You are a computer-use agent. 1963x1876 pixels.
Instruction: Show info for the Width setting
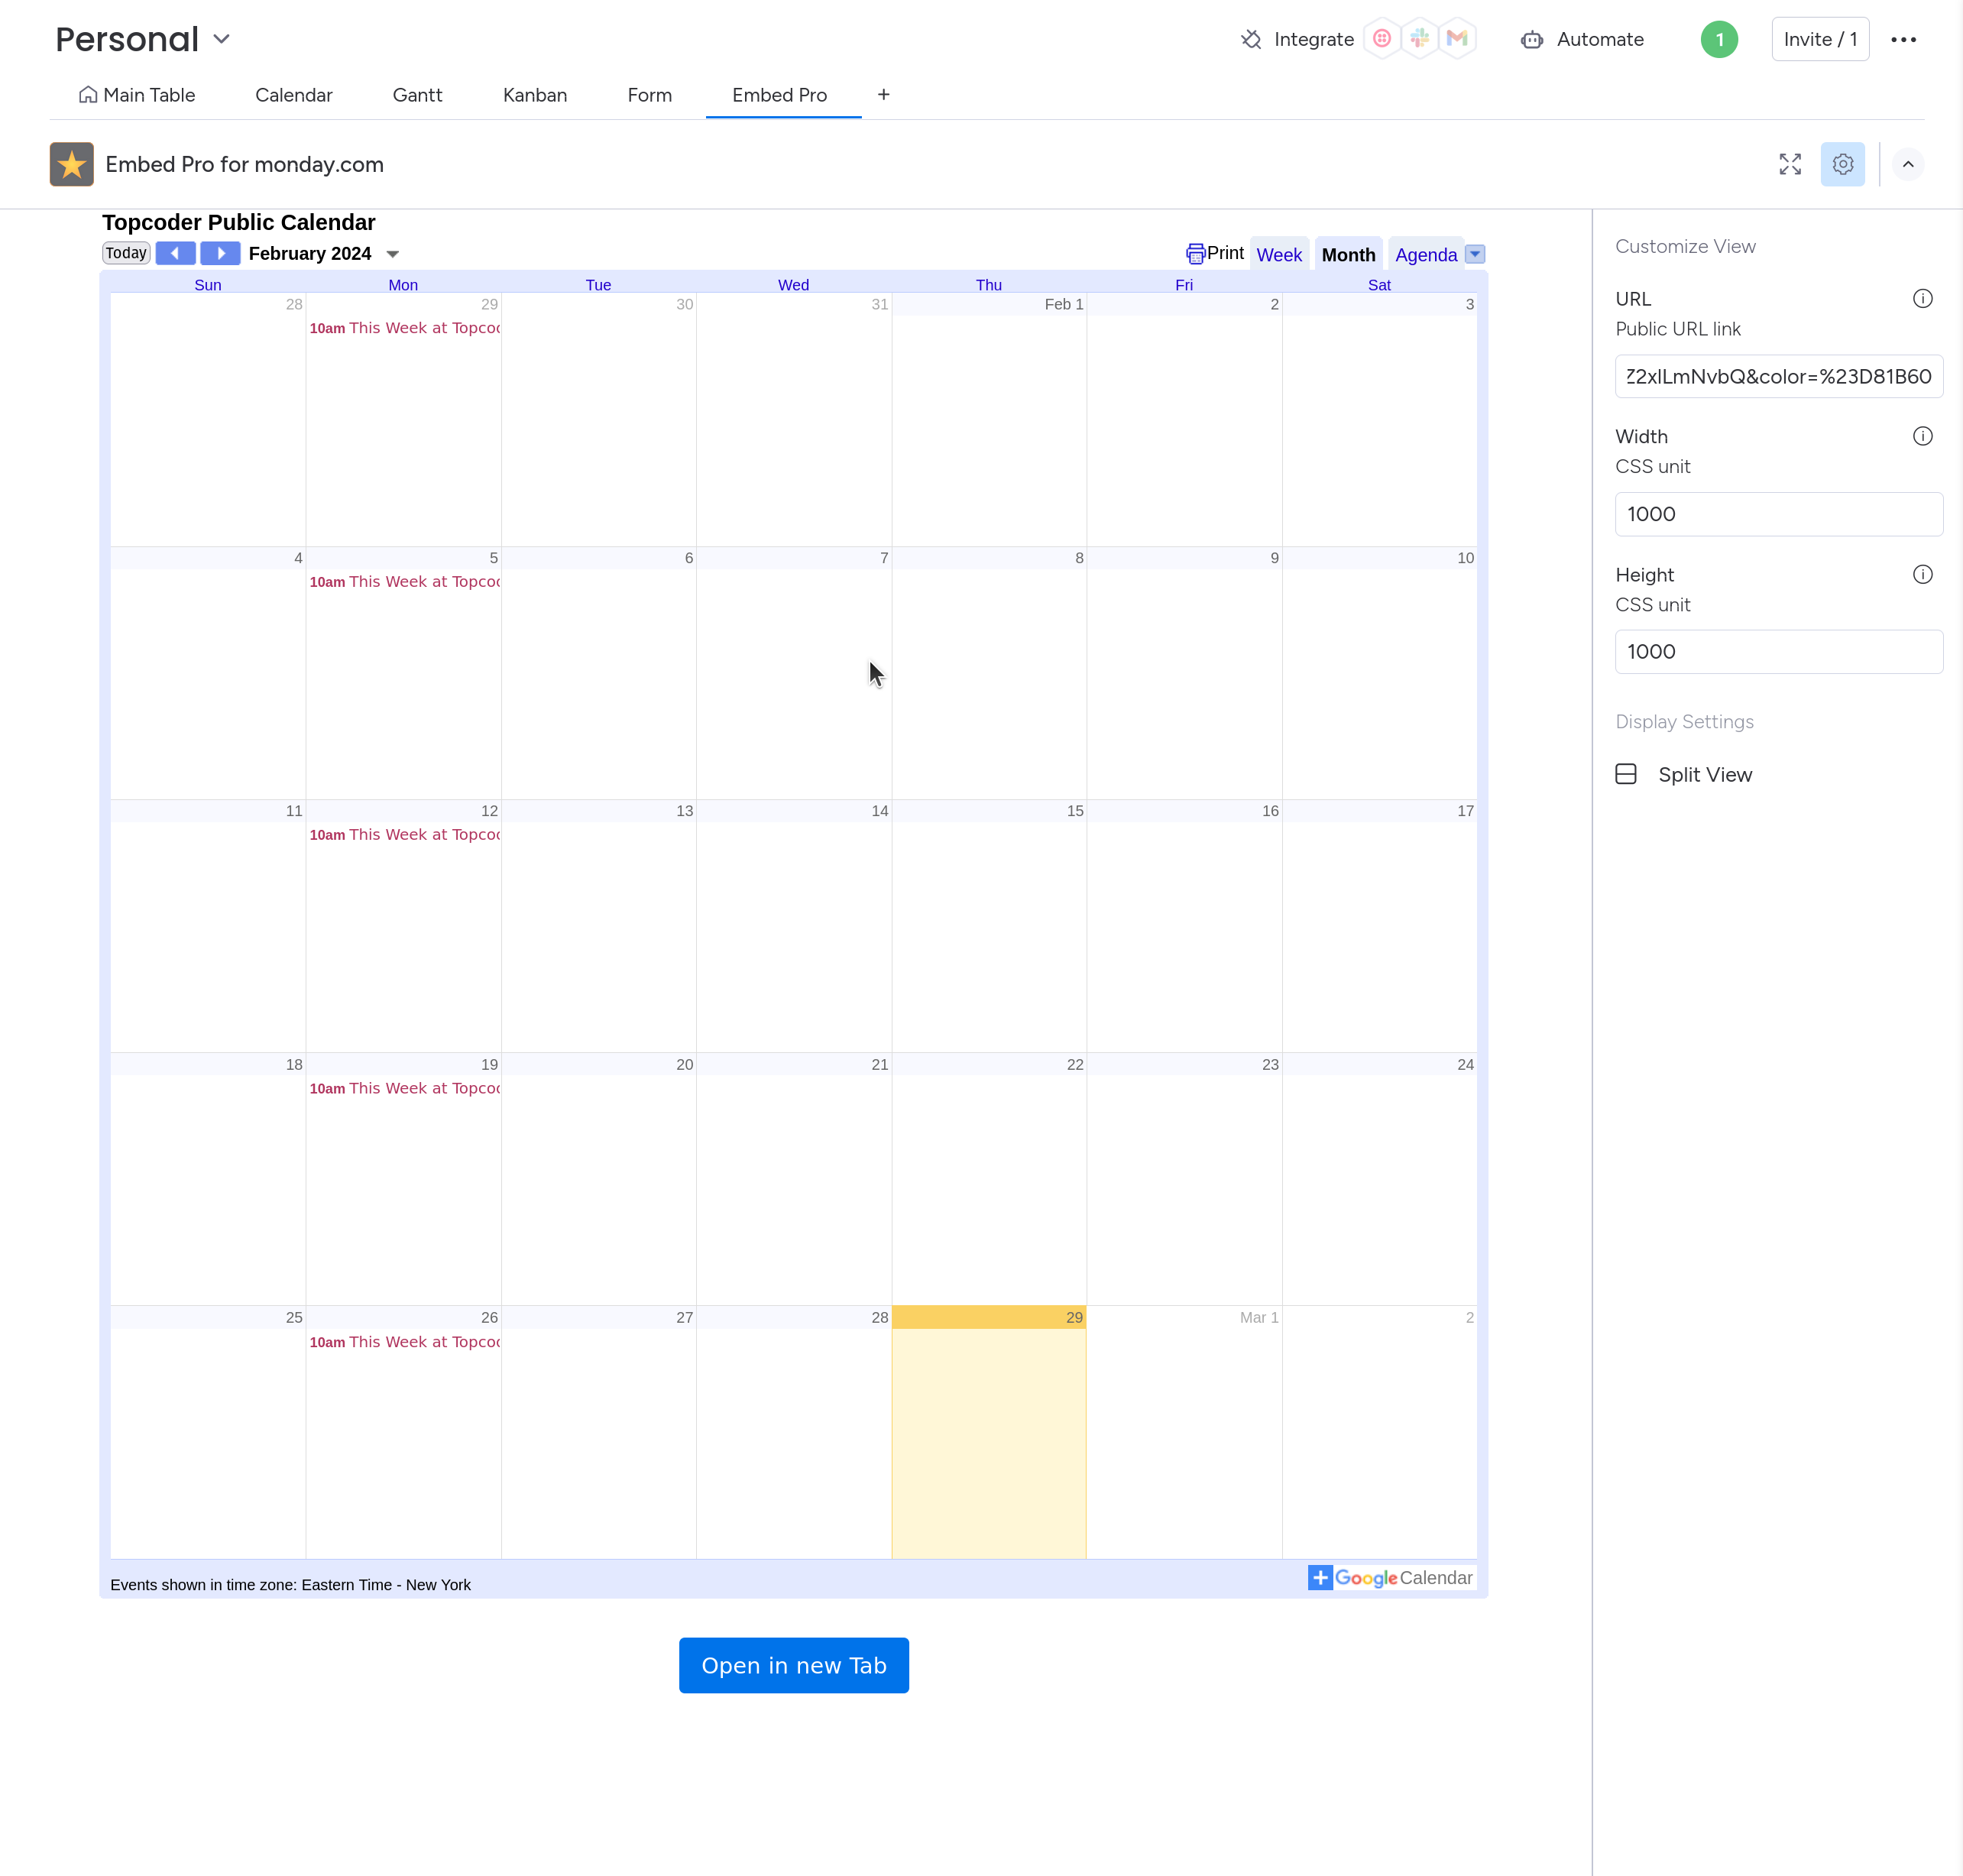(x=1922, y=436)
